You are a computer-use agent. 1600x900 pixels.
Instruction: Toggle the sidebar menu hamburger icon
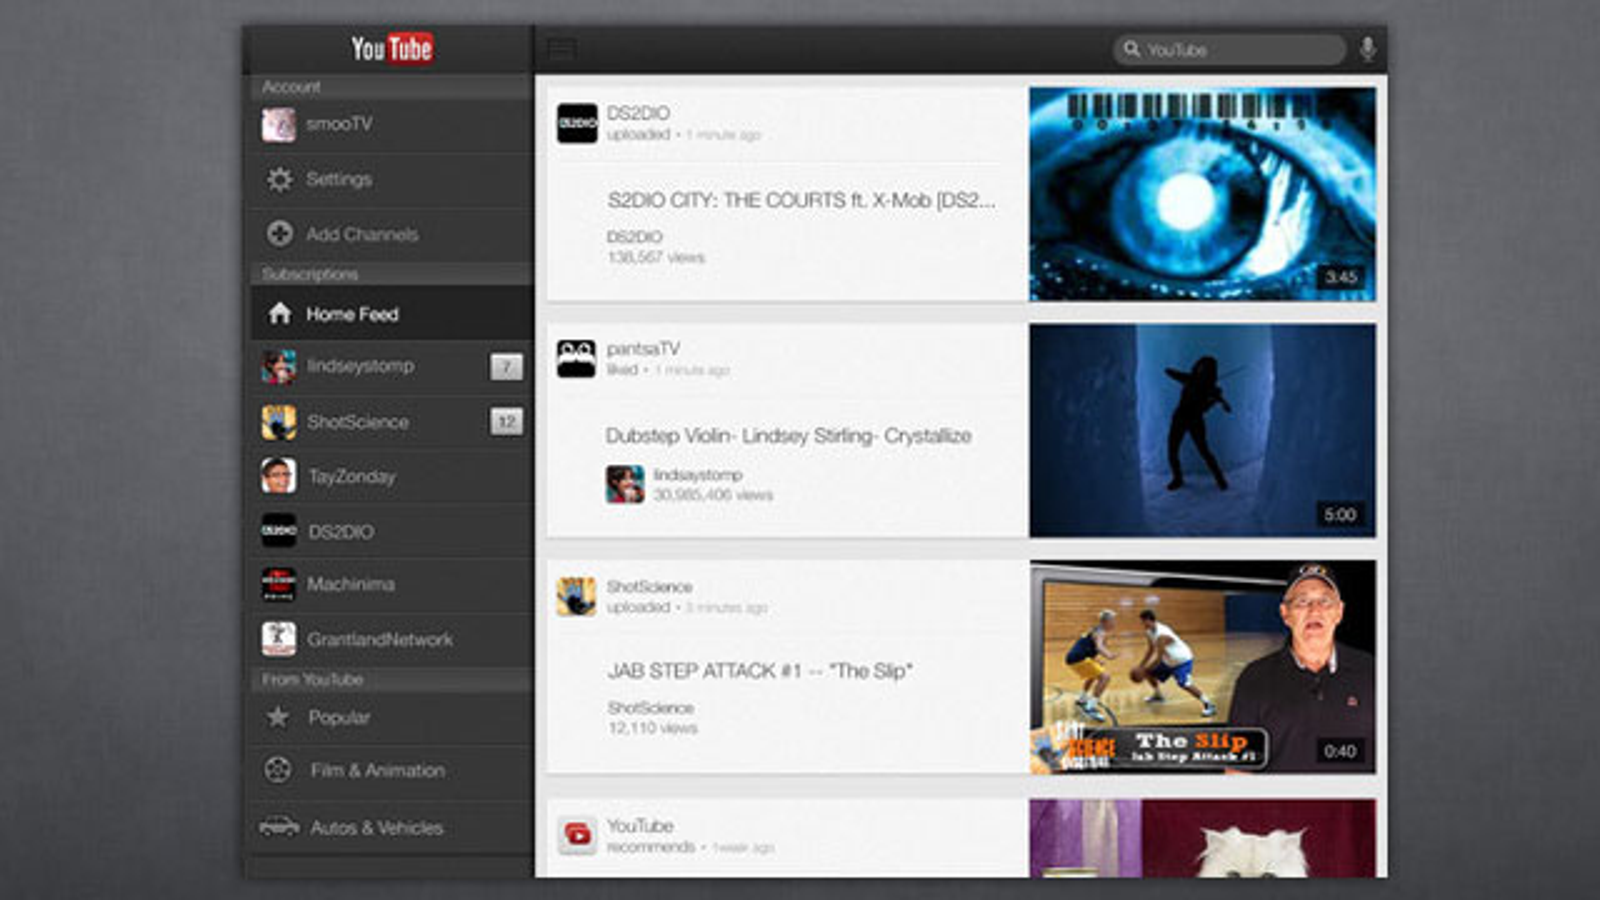click(x=562, y=49)
